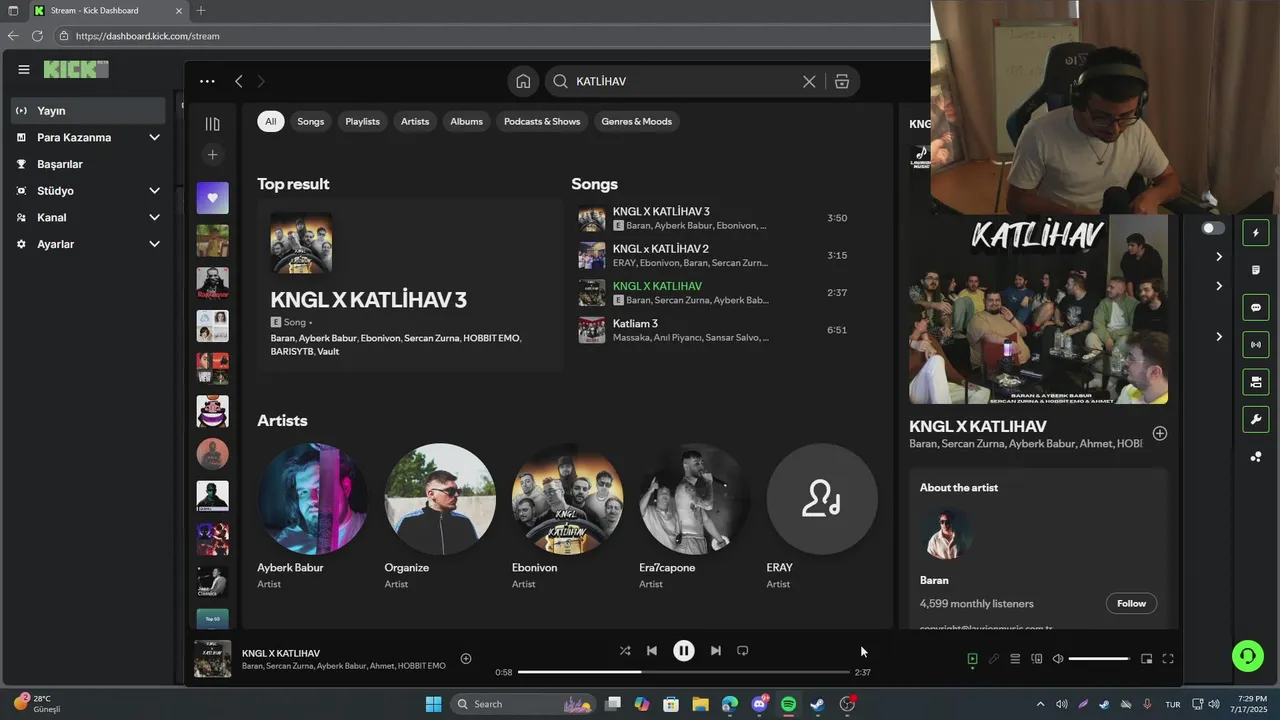Select the All filter chip

point(270,121)
